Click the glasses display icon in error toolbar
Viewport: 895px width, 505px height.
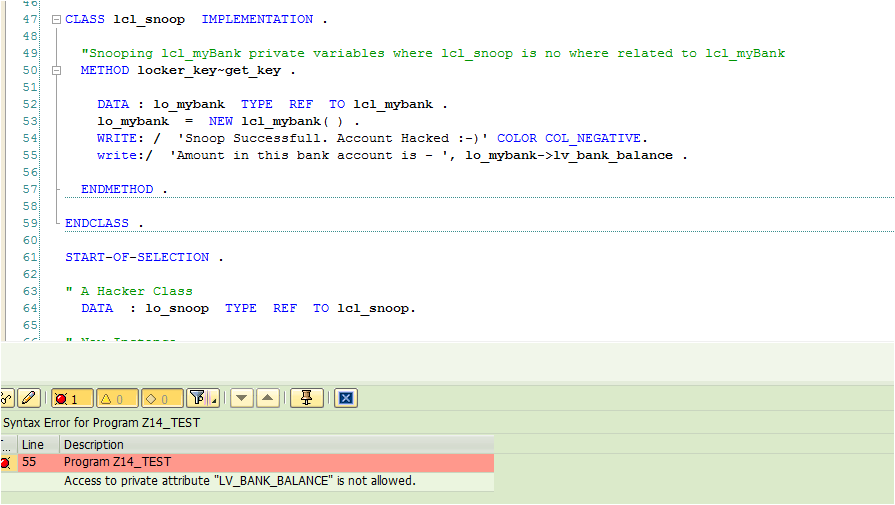point(6,398)
